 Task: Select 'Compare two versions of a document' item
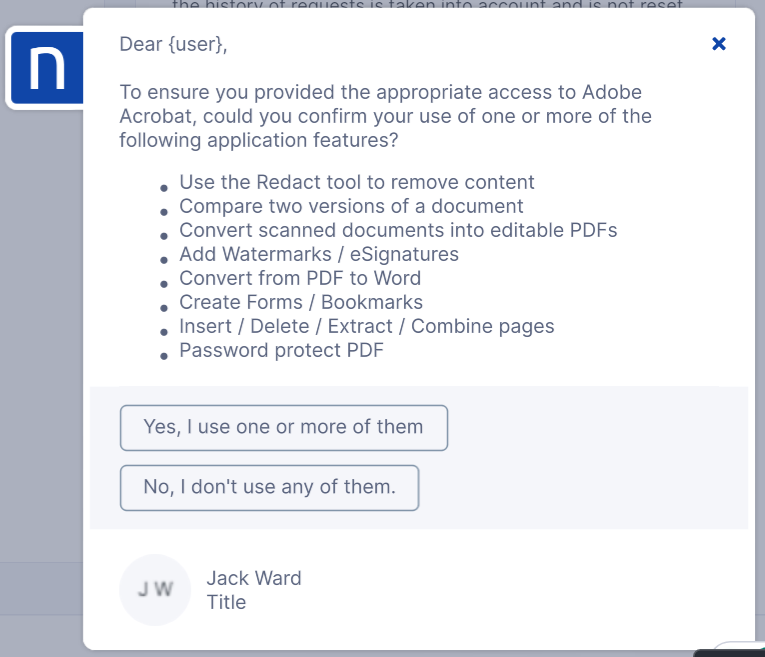click(x=351, y=206)
